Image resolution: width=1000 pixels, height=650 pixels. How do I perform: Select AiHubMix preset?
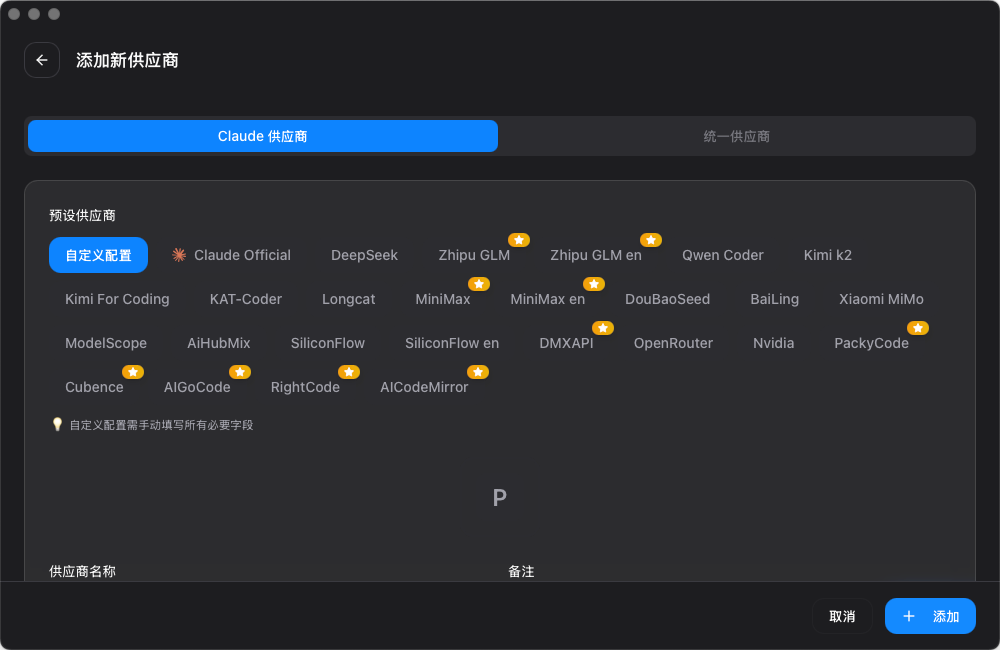tap(219, 343)
